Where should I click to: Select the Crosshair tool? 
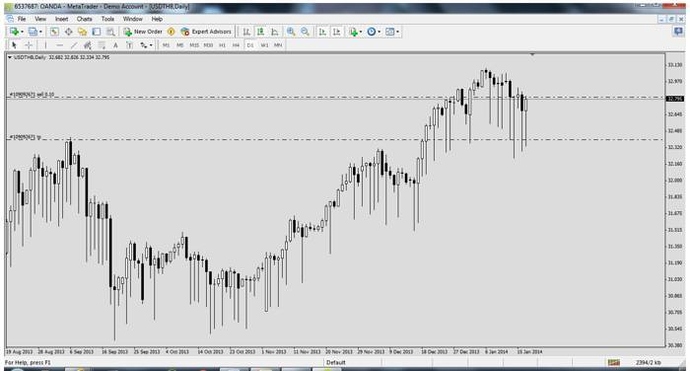(28, 45)
